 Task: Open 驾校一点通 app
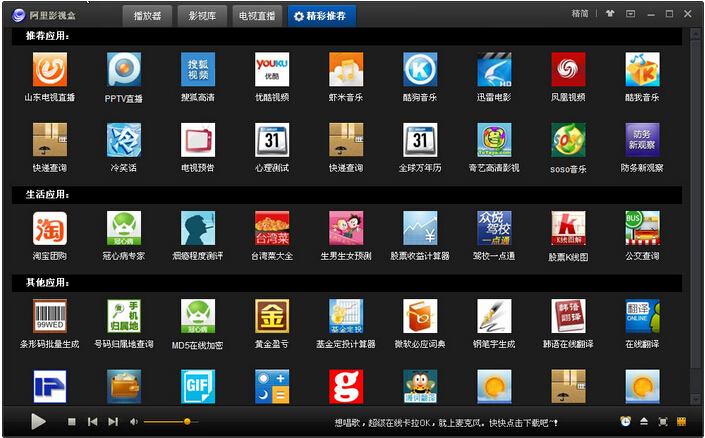[494, 228]
